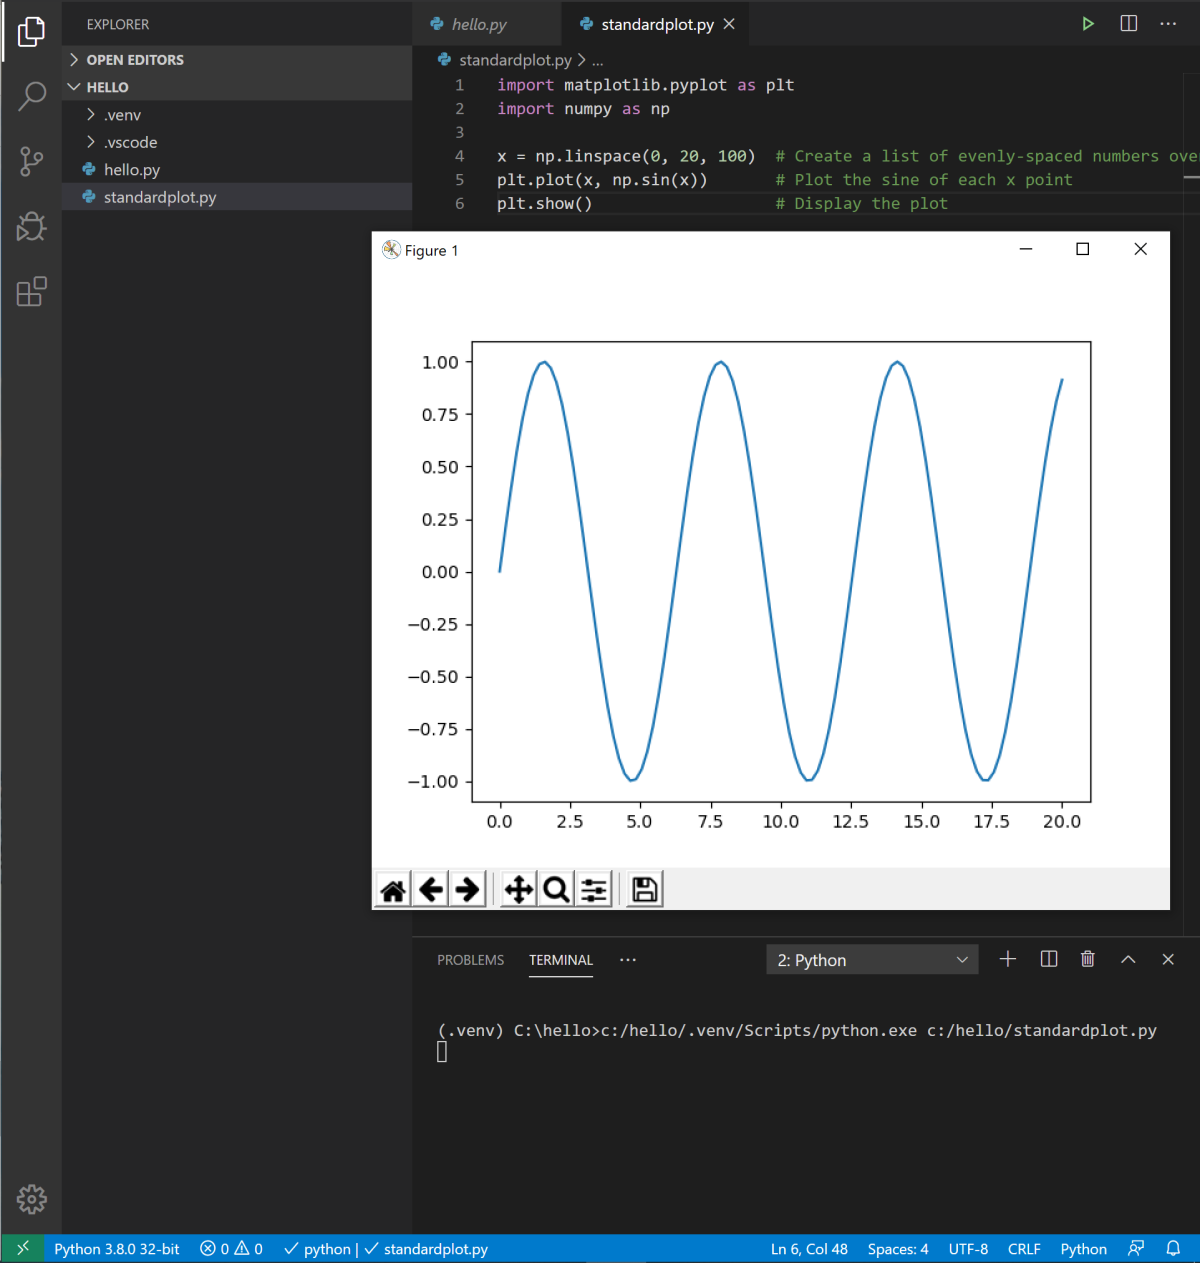
Task: Click the Back arrow in the figure toolbar
Action: (x=430, y=888)
